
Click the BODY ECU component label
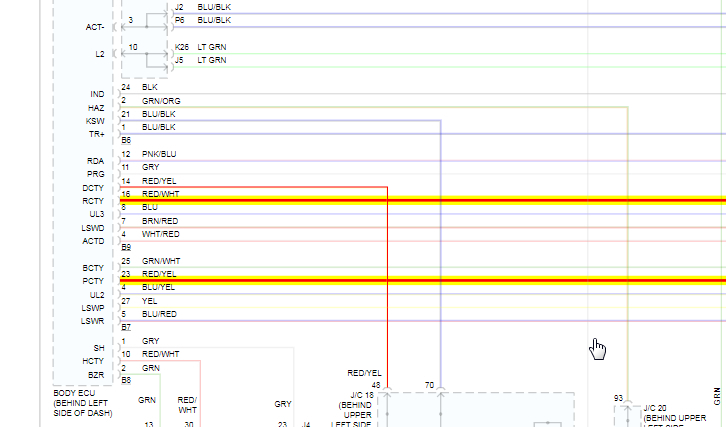tap(74, 393)
